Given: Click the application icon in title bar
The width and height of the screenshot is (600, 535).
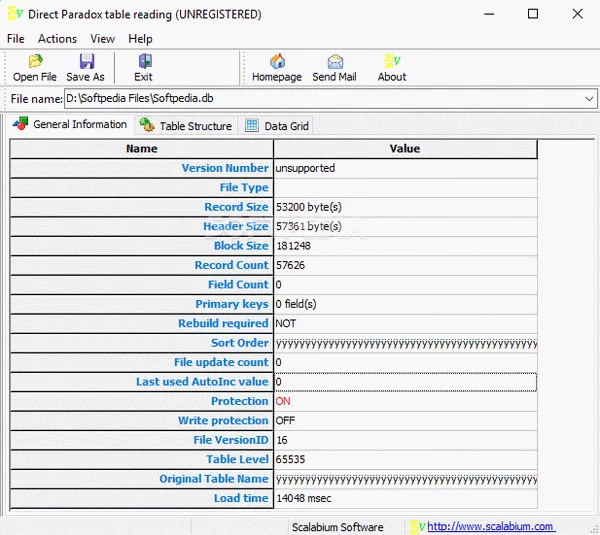Looking at the screenshot, I should click(x=14, y=14).
